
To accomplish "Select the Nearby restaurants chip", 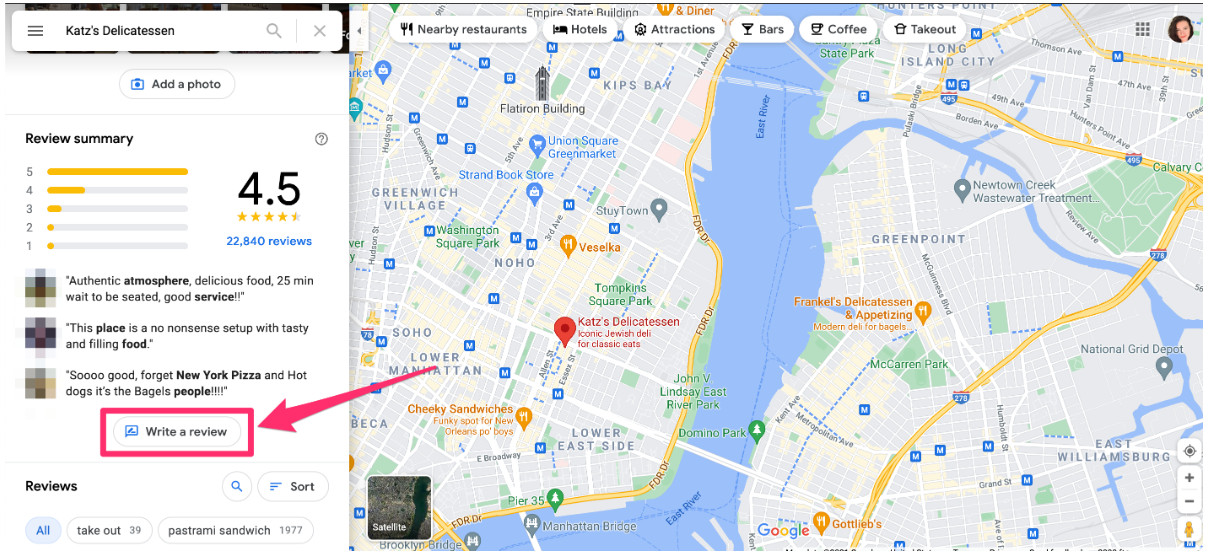I will tap(463, 29).
